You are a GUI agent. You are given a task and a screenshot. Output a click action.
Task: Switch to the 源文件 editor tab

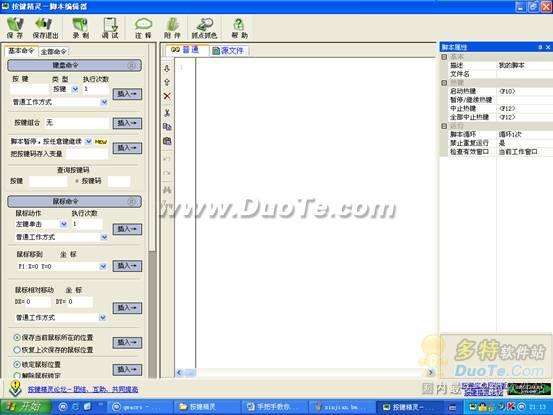(x=229, y=51)
